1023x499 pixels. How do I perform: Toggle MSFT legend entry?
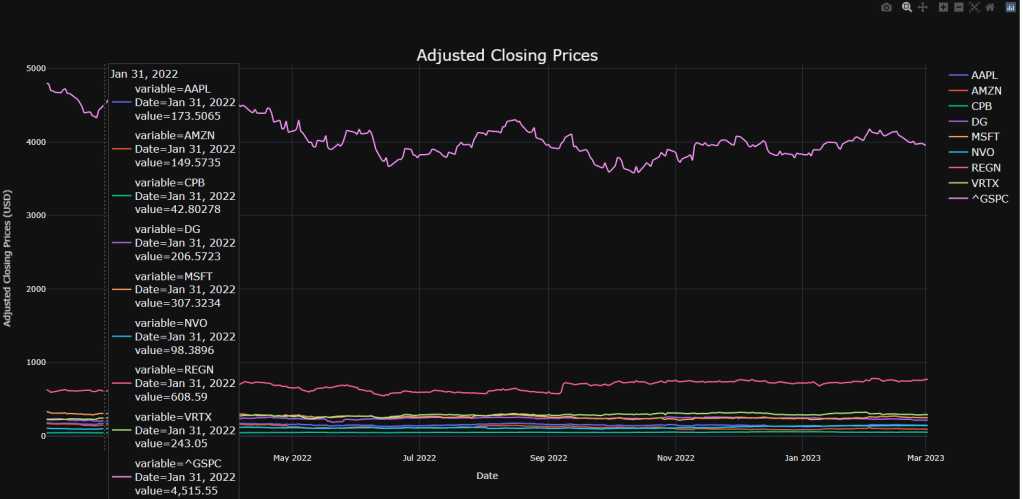[x=986, y=137]
